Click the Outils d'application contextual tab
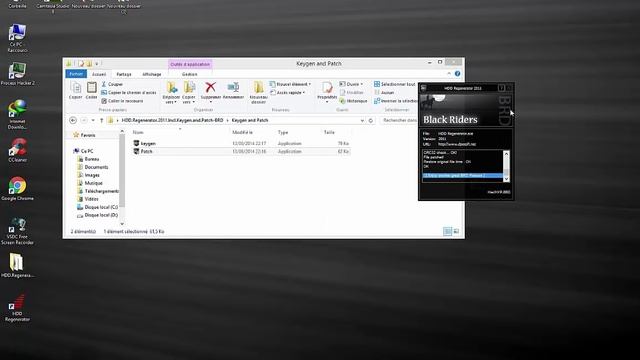This screenshot has width=640, height=360. (x=190, y=64)
